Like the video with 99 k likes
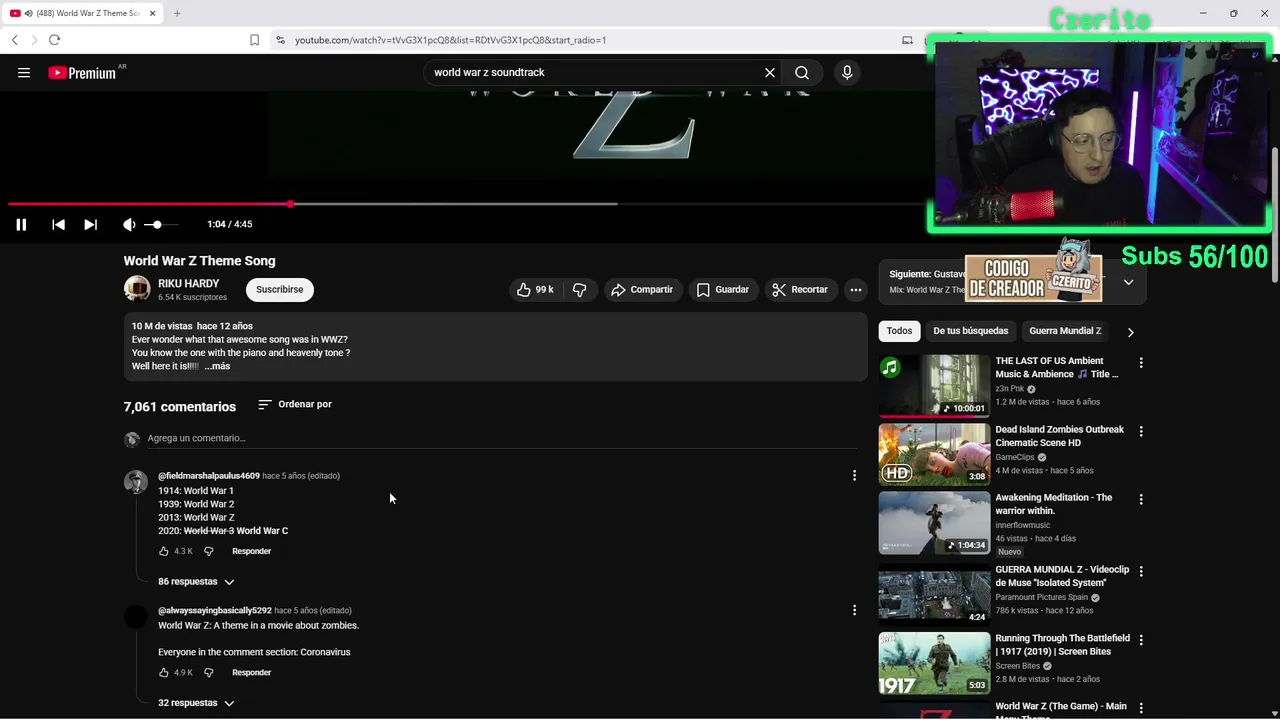This screenshot has width=1280, height=720. [x=535, y=289]
